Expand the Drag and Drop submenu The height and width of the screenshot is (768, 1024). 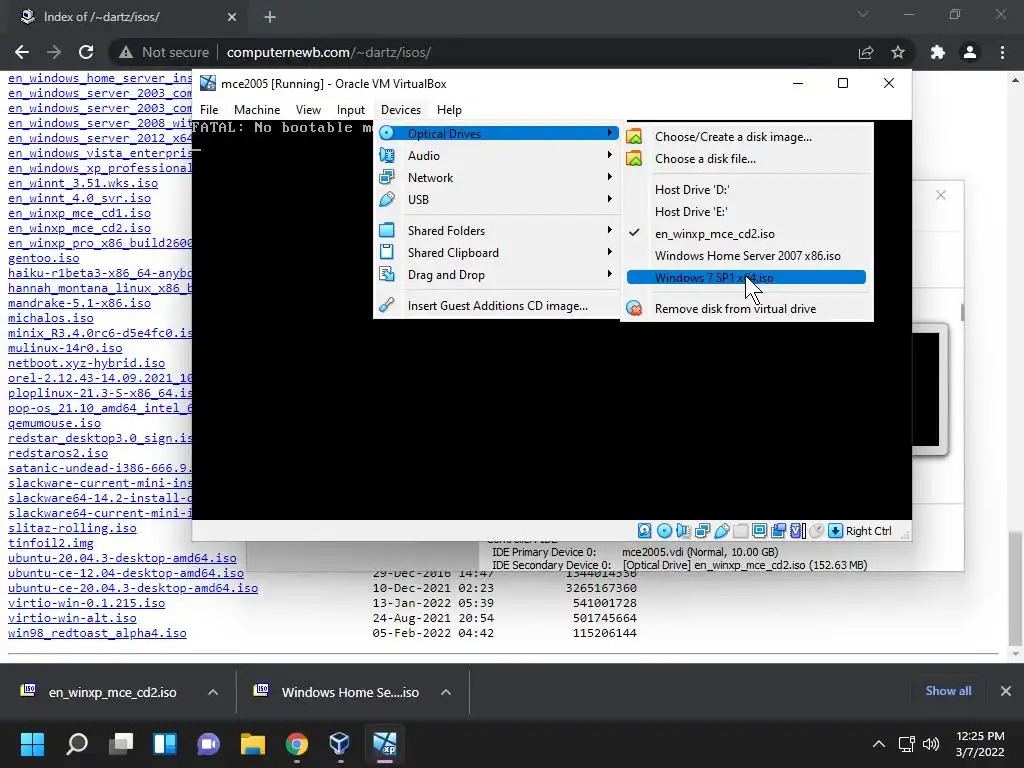tap(497, 274)
